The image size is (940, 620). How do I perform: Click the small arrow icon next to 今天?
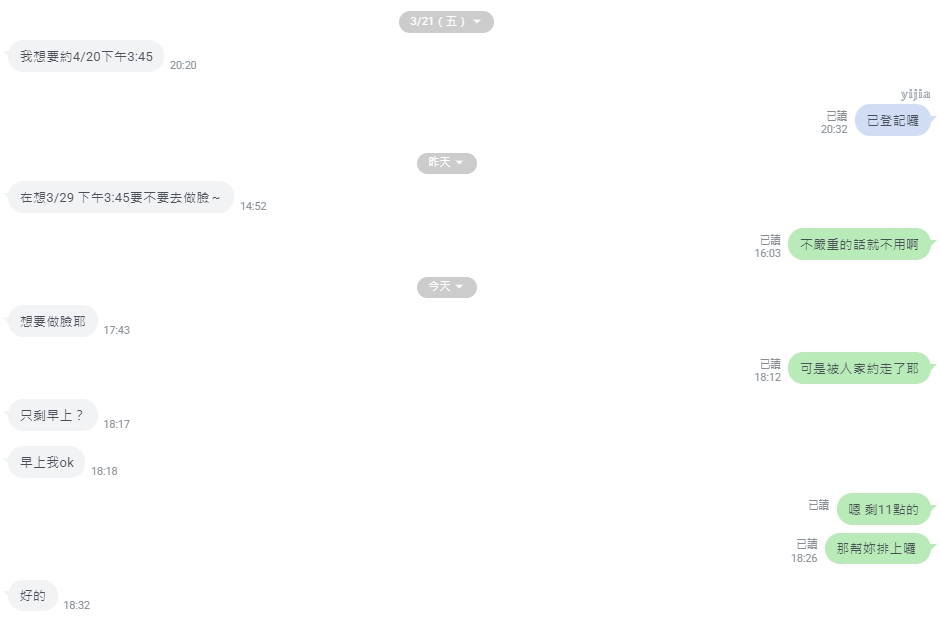pos(460,287)
